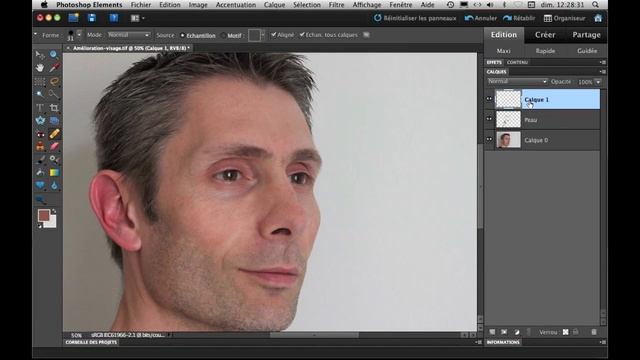Select the Healing Brush bandage tool
The image size is (640, 360).
pos(54,134)
